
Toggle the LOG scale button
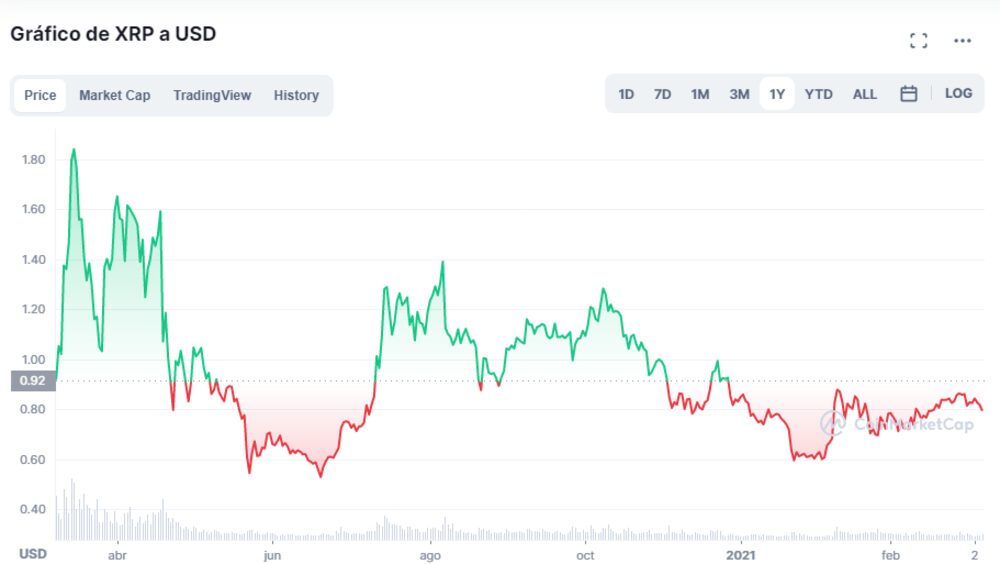[959, 94]
